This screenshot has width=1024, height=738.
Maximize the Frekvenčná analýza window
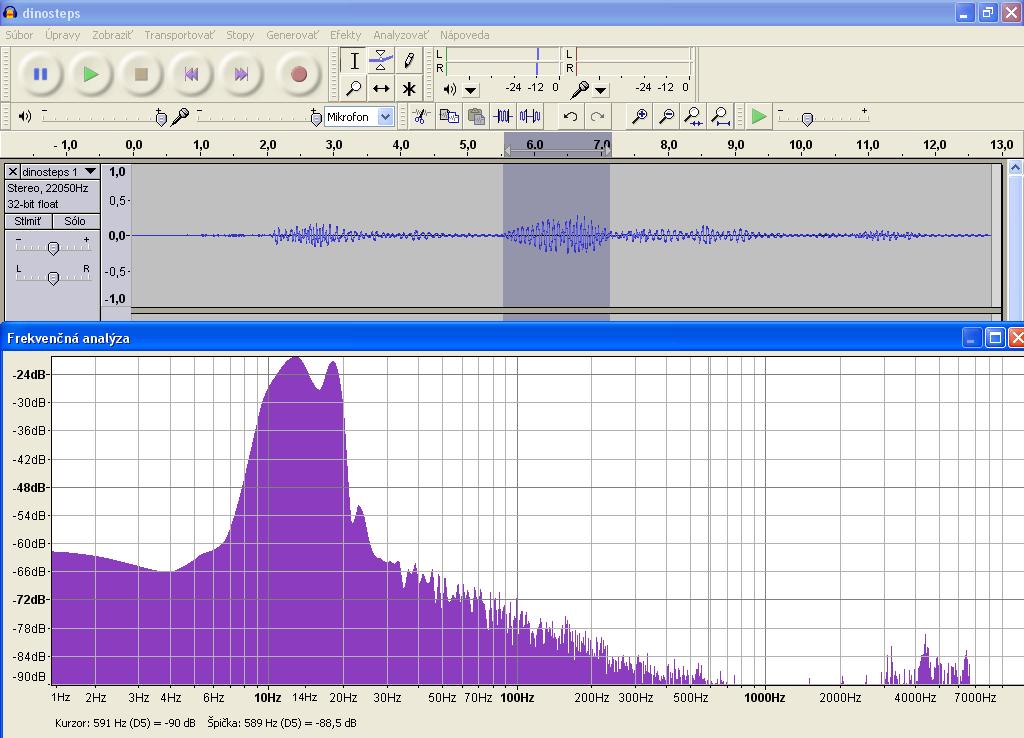[995, 338]
